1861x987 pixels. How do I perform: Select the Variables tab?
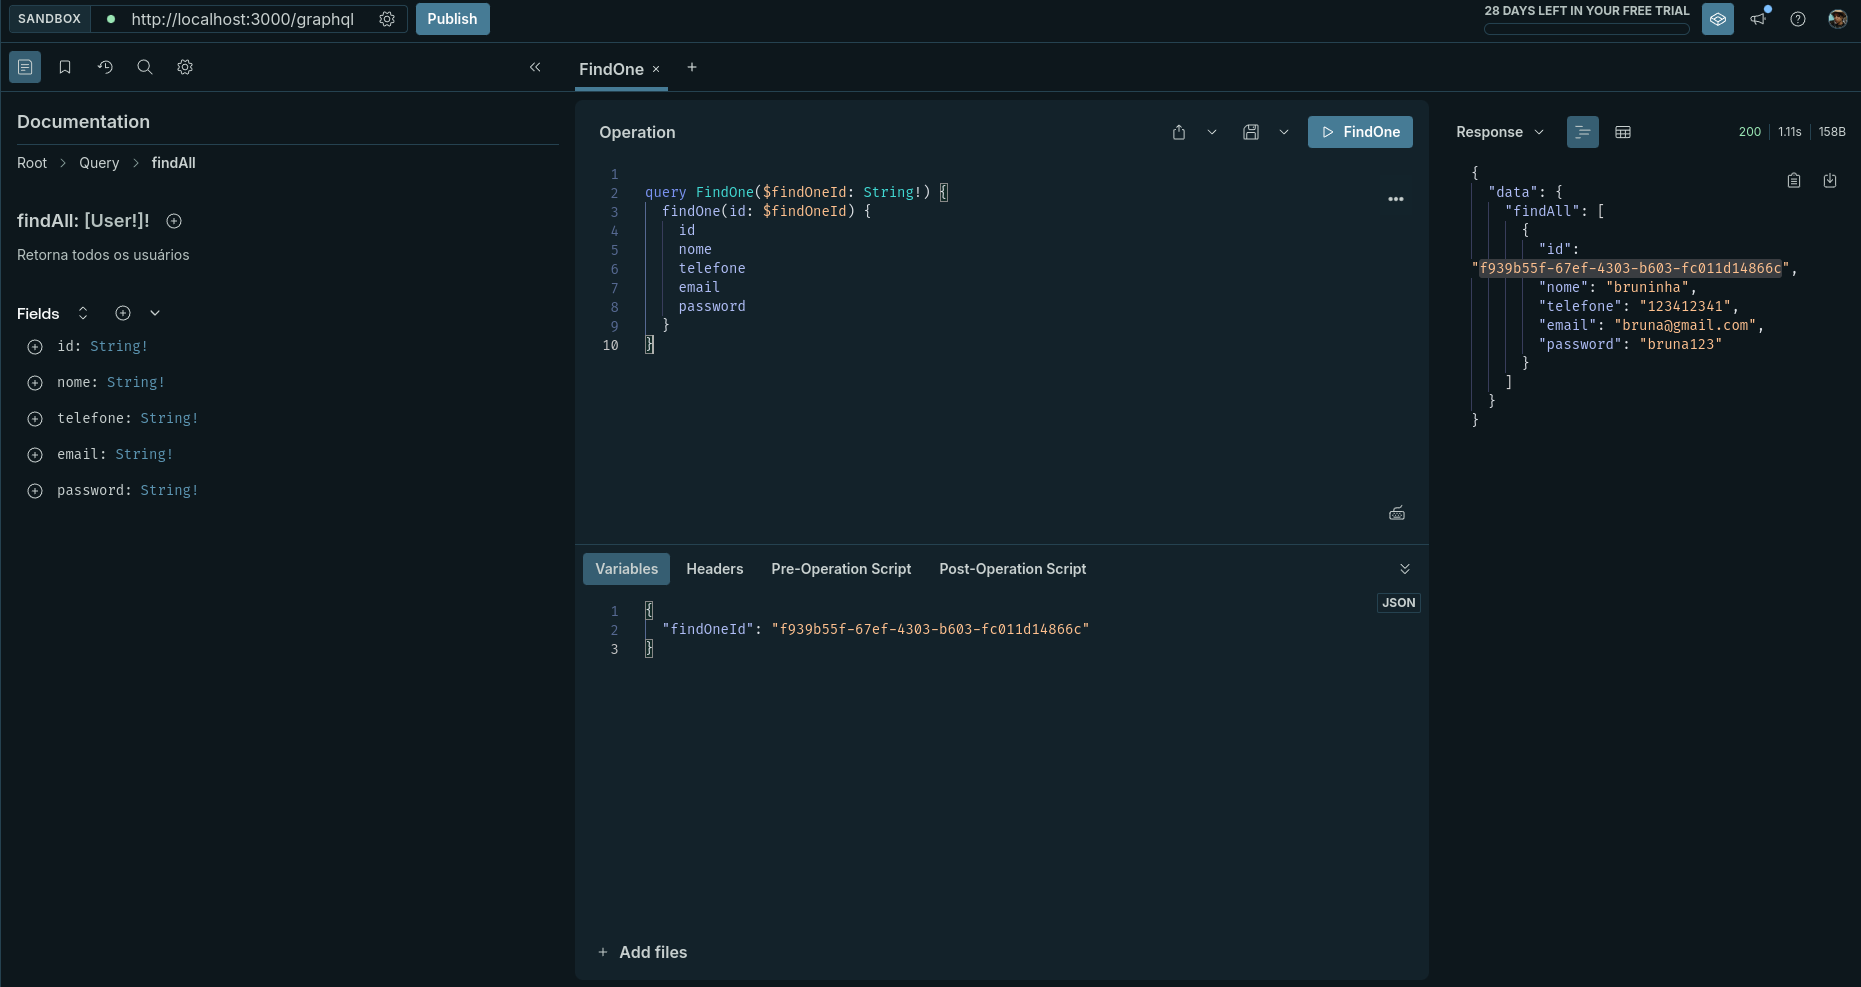[627, 569]
